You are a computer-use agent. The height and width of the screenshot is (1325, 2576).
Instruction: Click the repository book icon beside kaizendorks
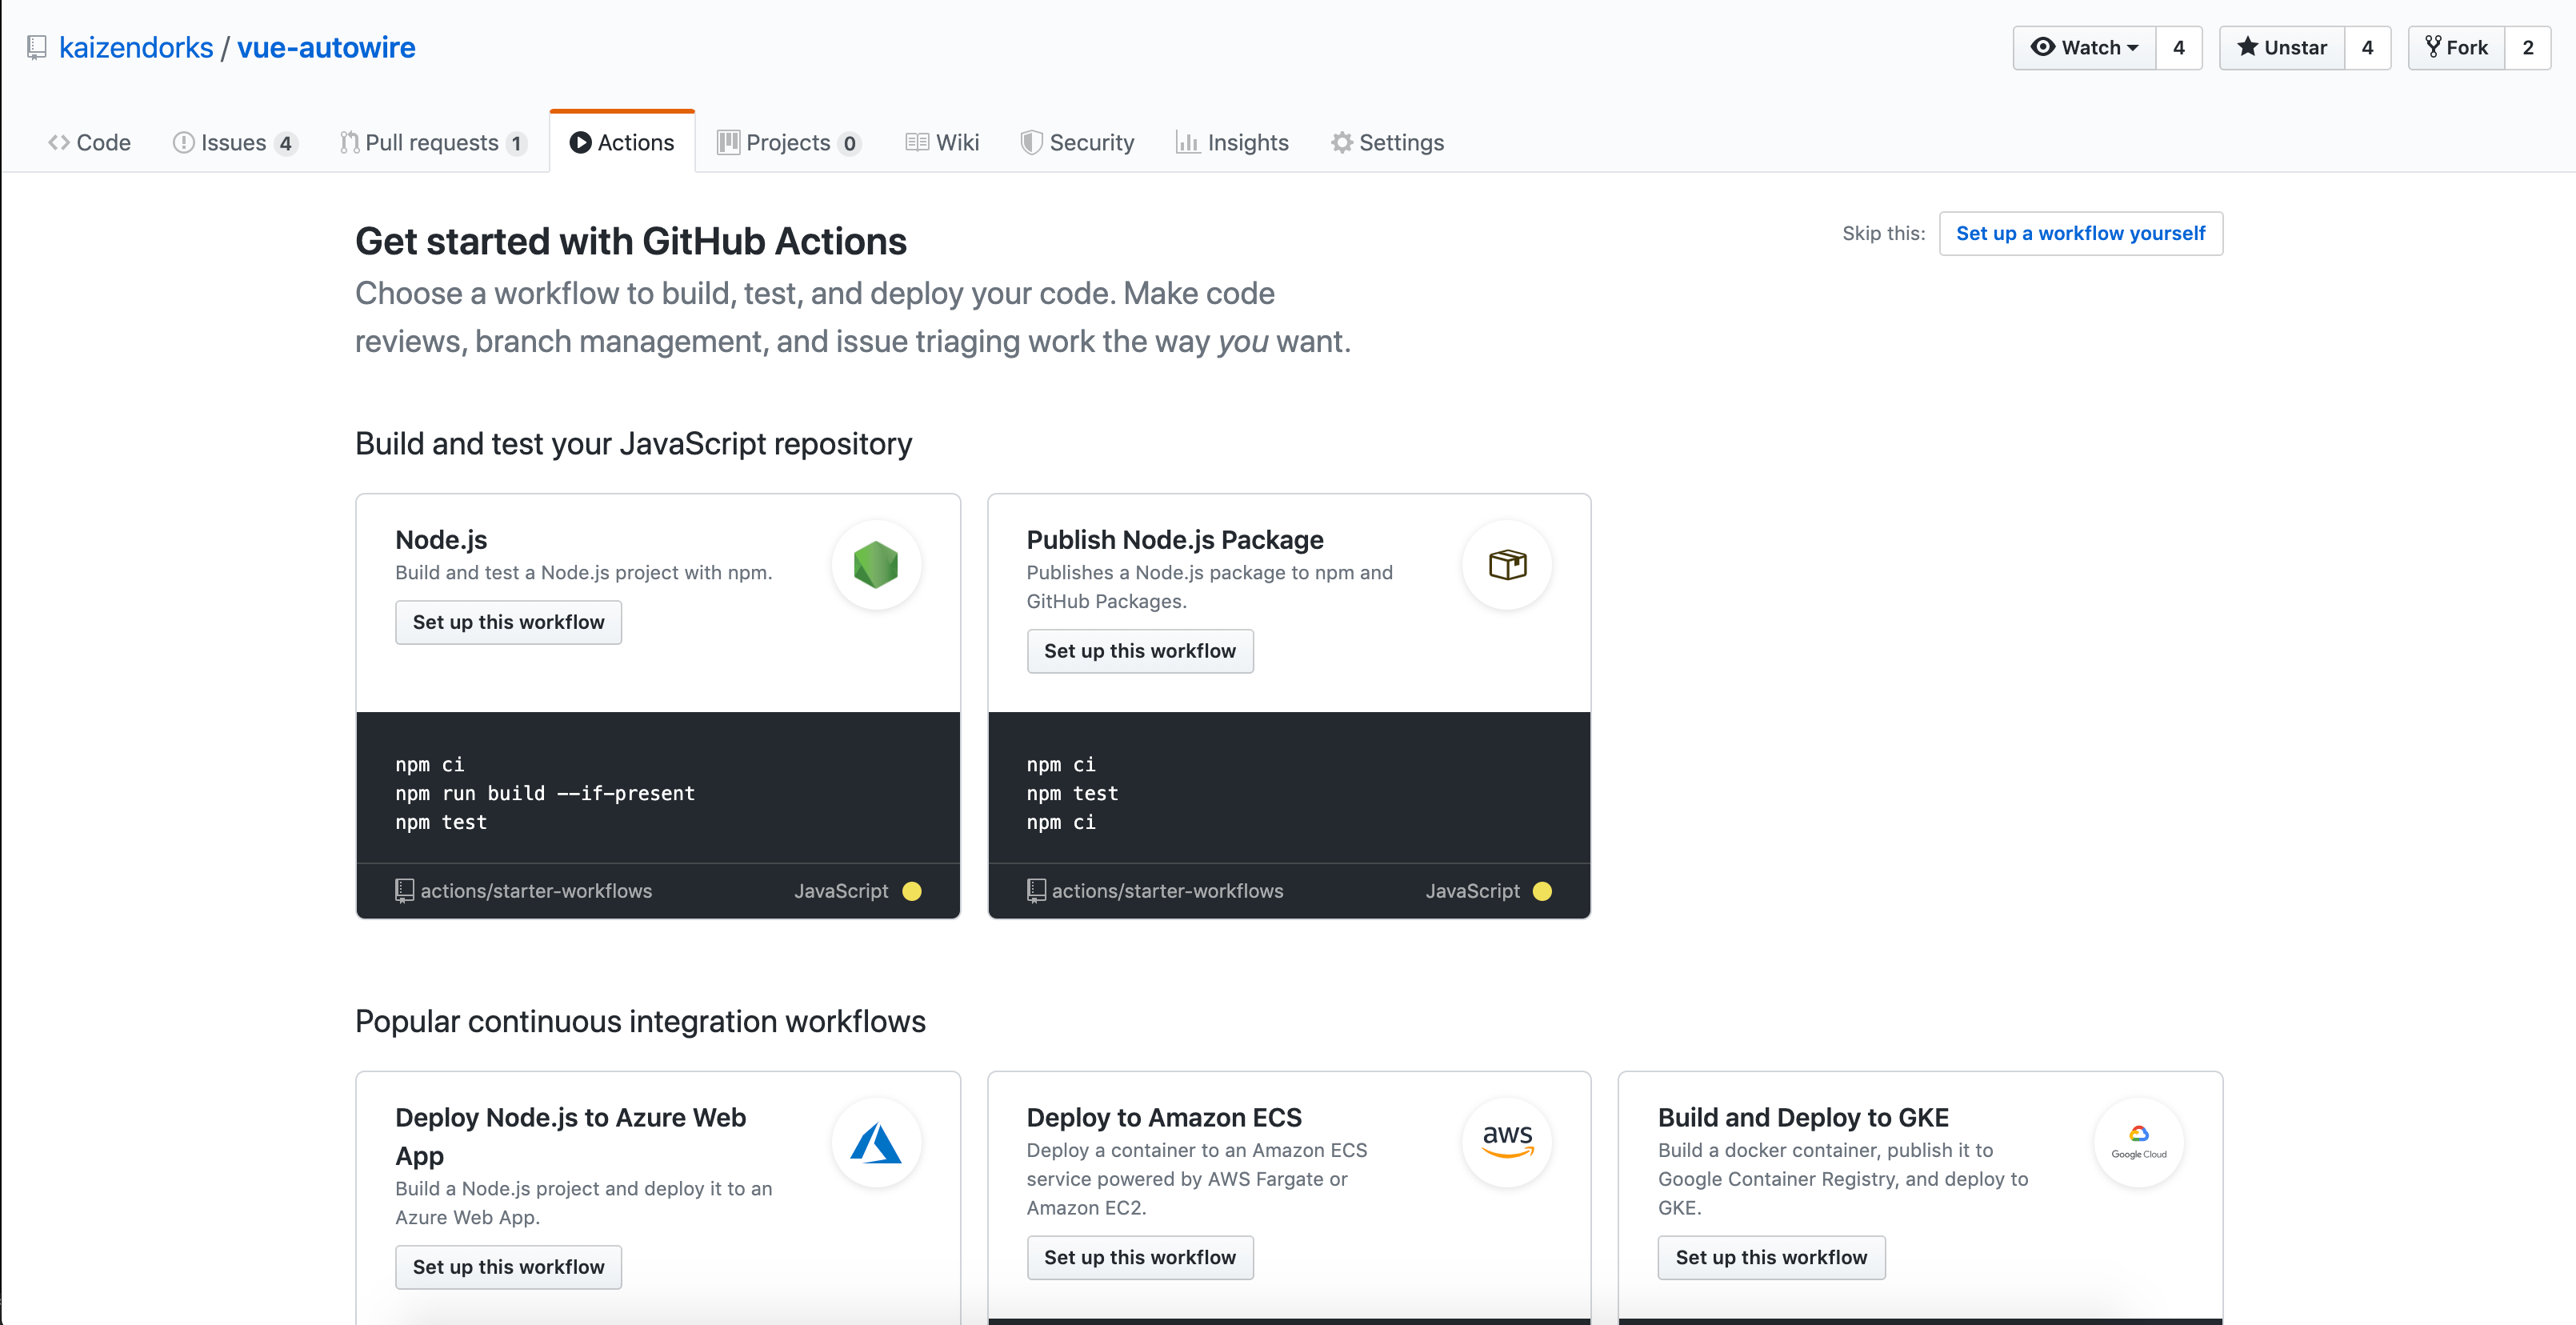click(x=37, y=47)
